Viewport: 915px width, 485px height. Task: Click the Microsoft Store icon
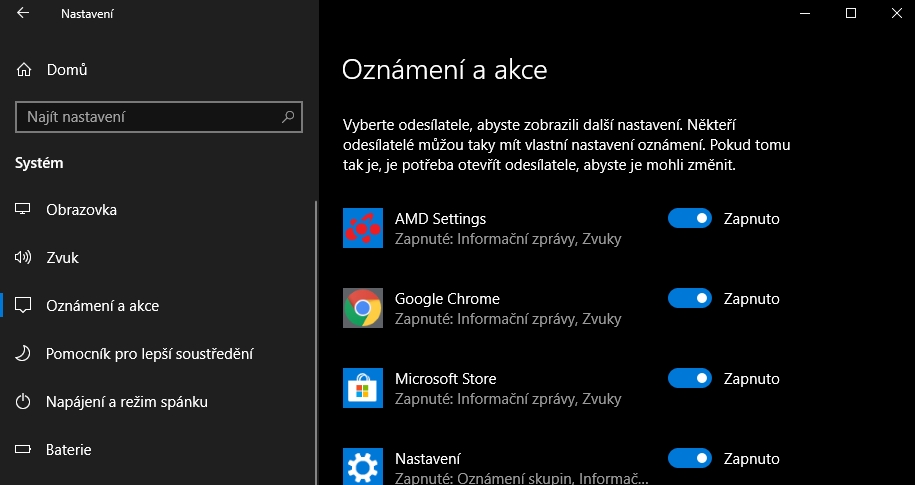(x=362, y=388)
